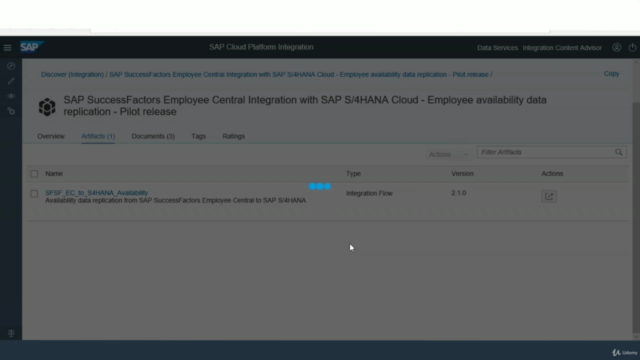640x360 pixels.
Task: Click the SAP Cloud Platform Integration title
Action: [261, 47]
